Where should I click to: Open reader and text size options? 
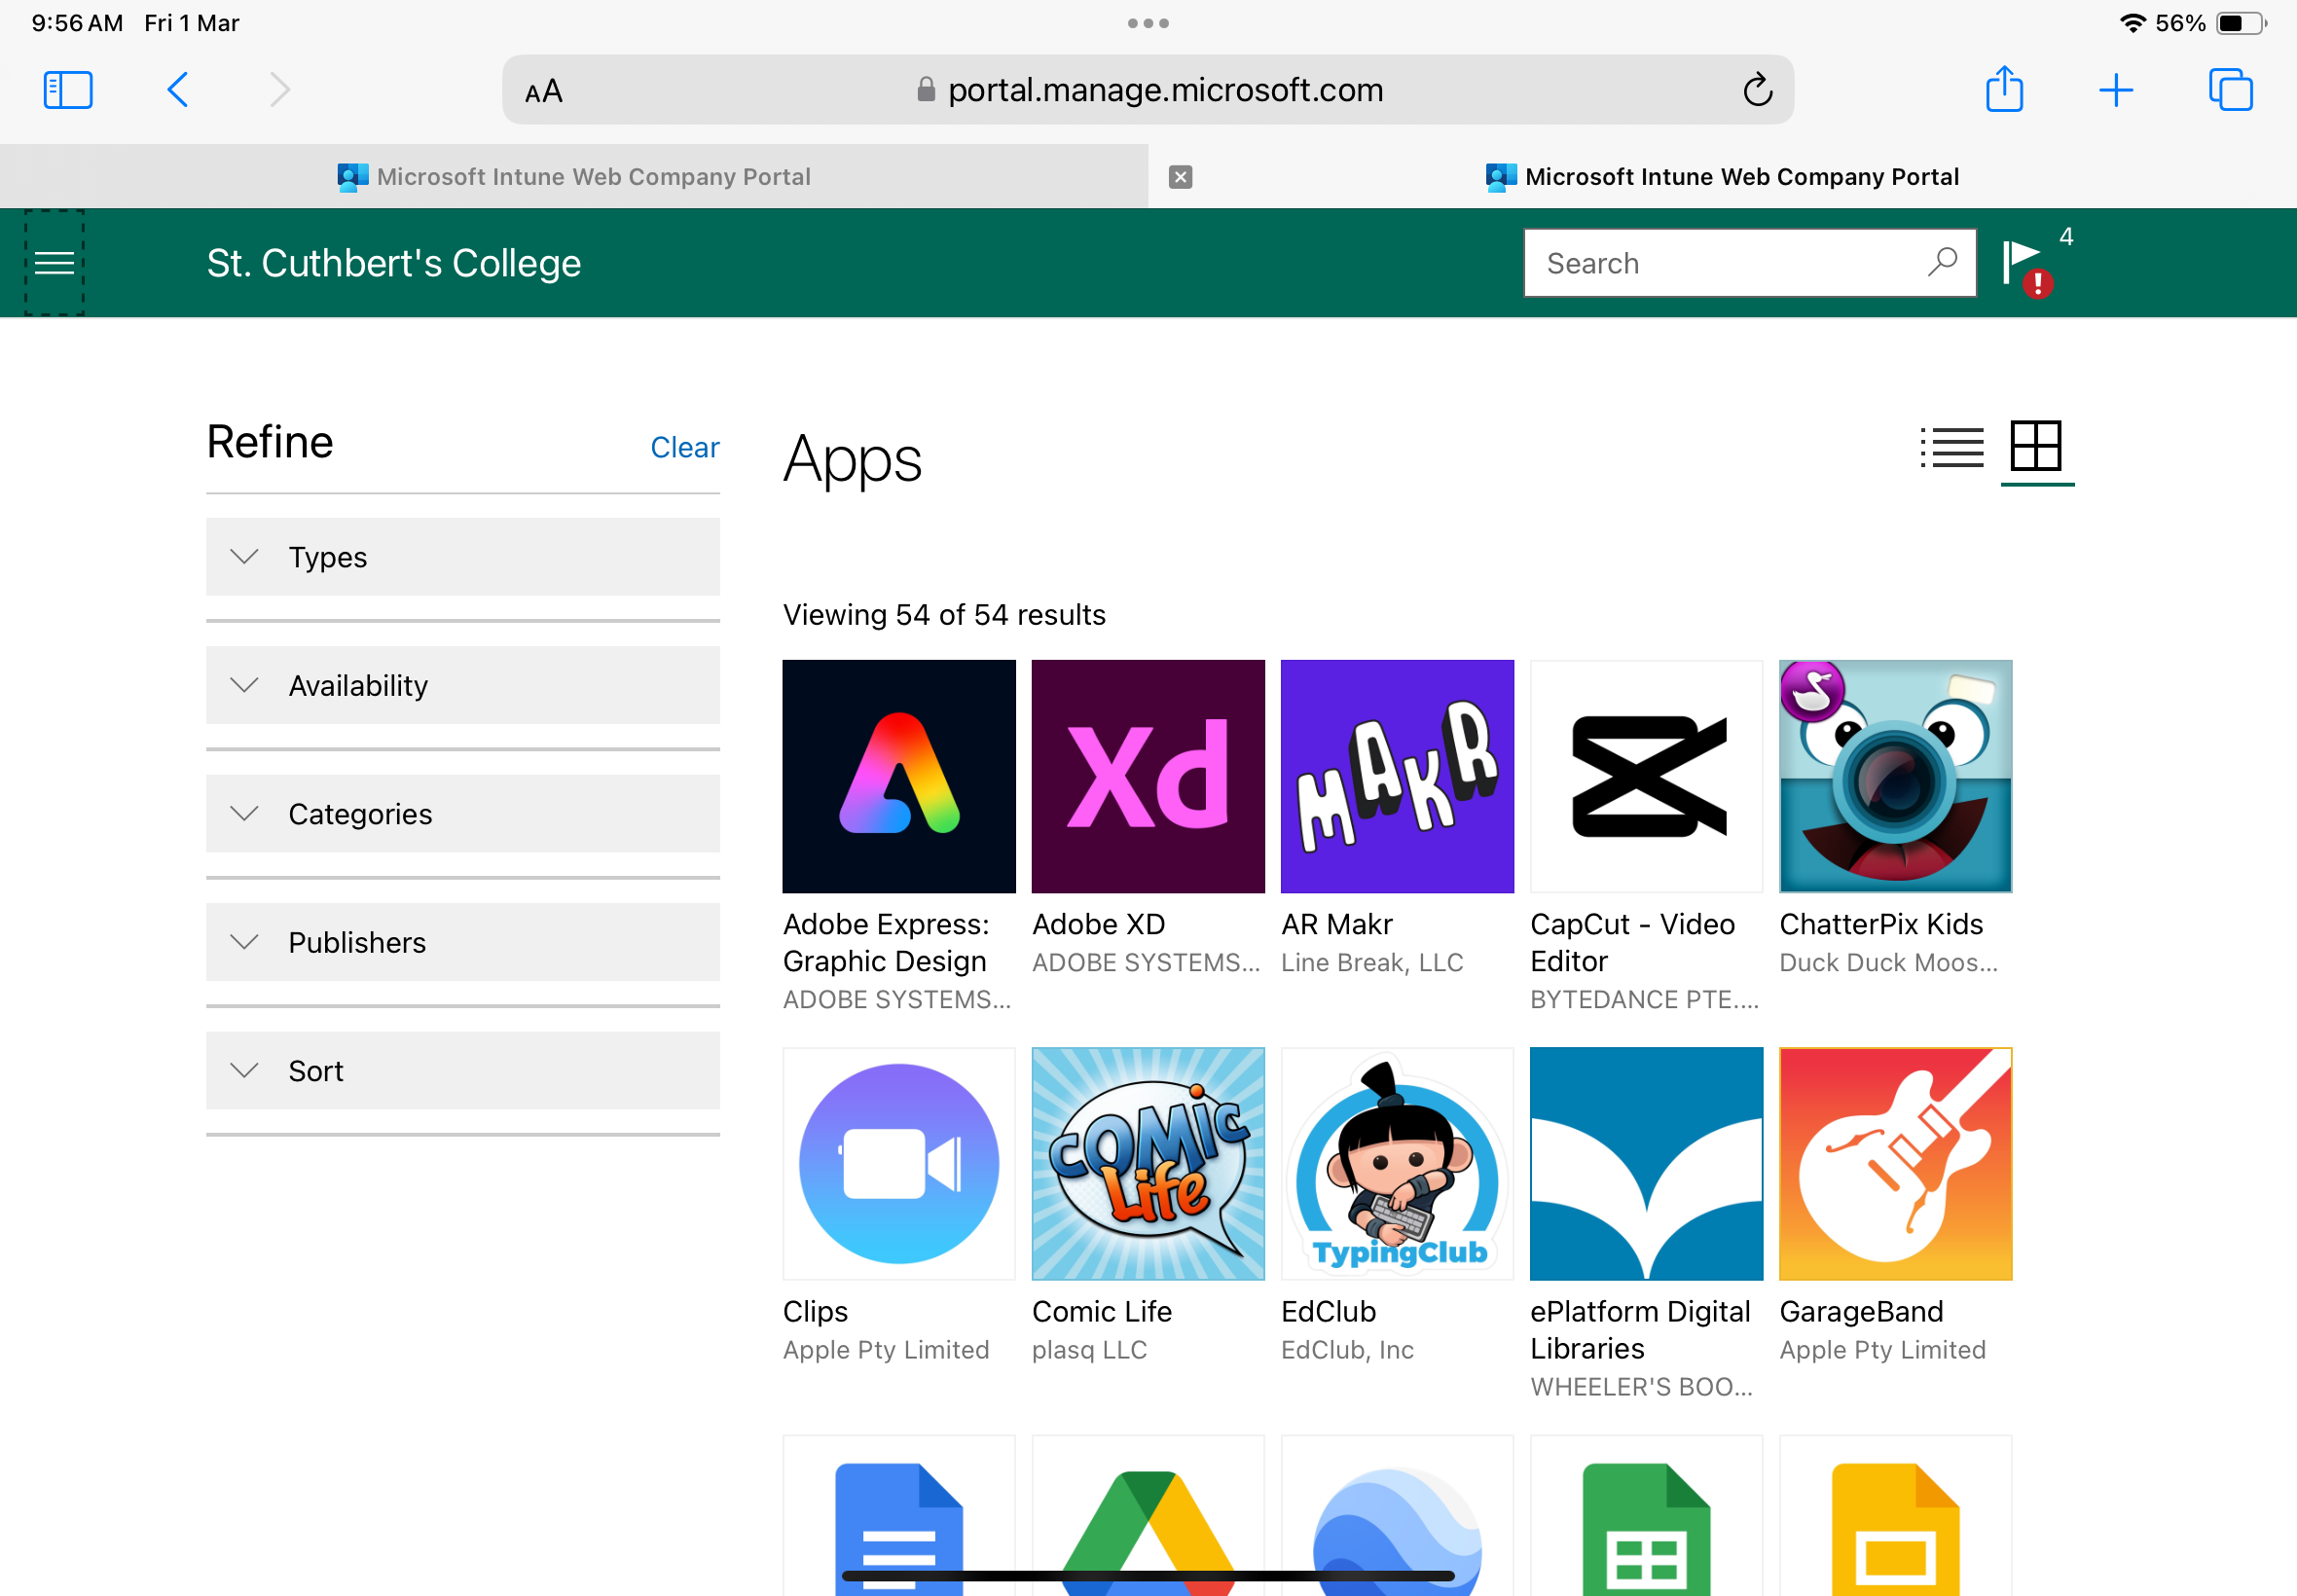pos(544,92)
